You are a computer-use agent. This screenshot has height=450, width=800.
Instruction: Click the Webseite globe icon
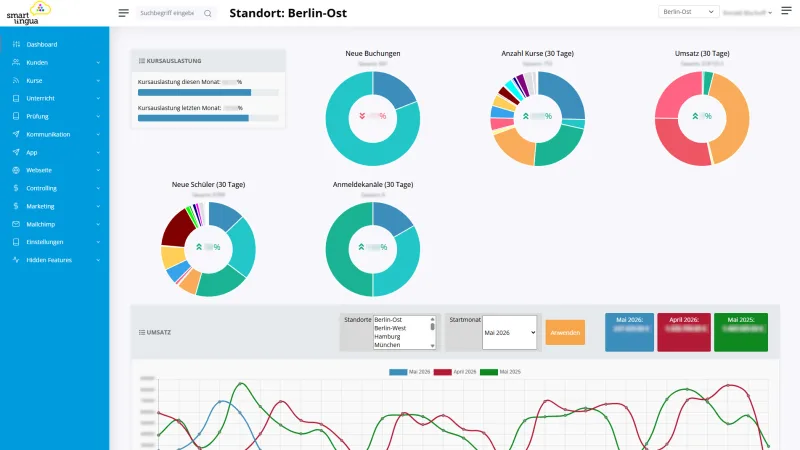(16, 170)
